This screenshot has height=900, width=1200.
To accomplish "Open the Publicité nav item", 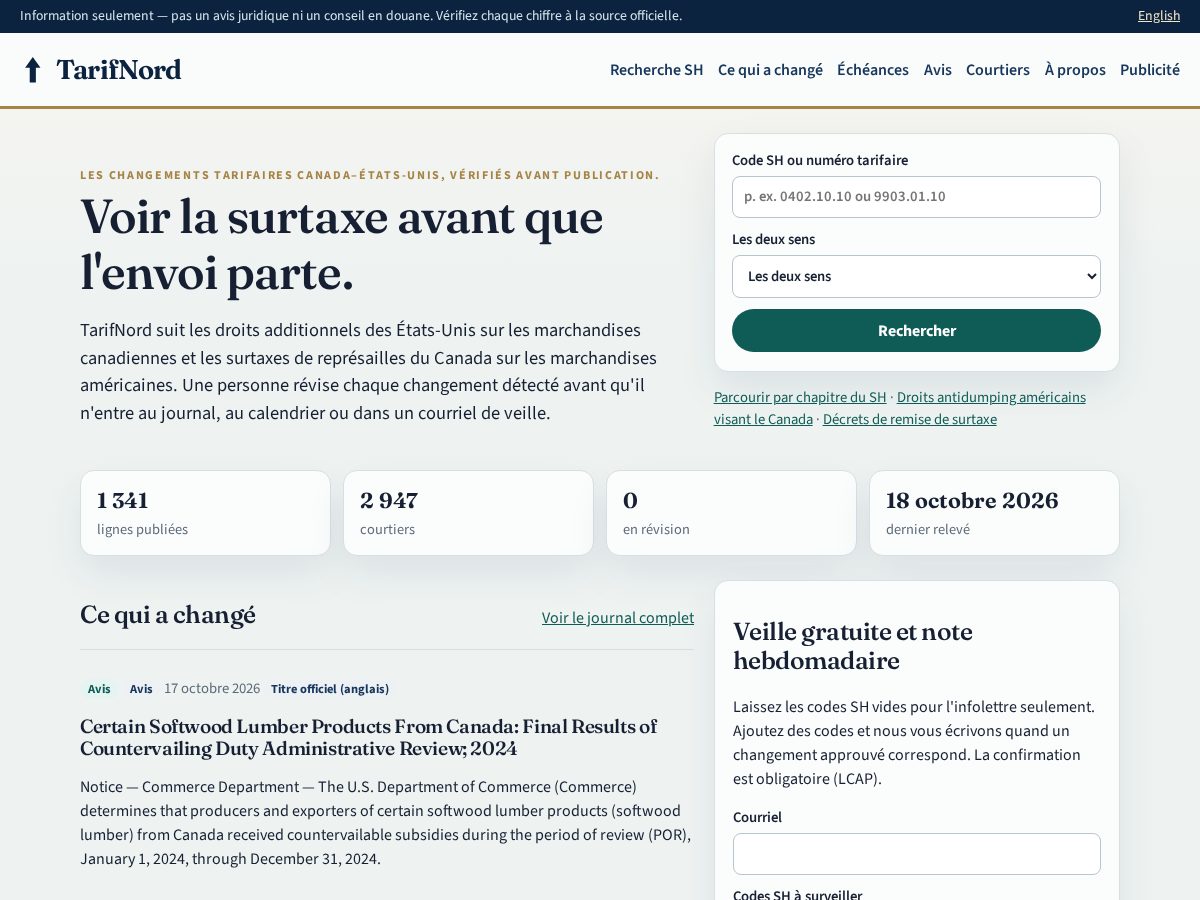I will (x=1150, y=70).
